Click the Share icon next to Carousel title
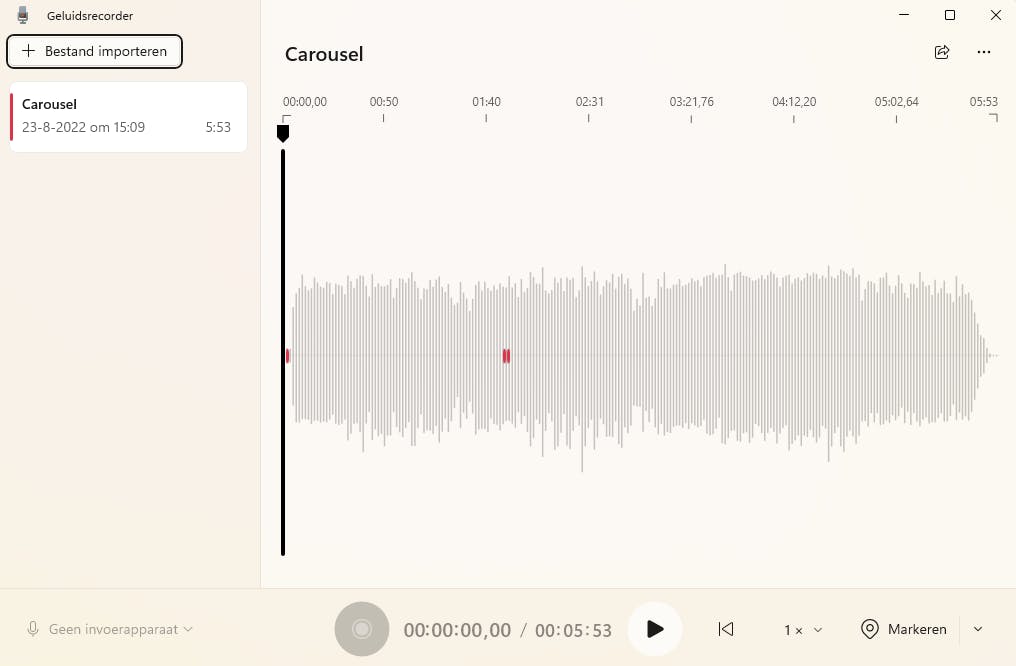1016x666 pixels. pyautogui.click(x=941, y=53)
